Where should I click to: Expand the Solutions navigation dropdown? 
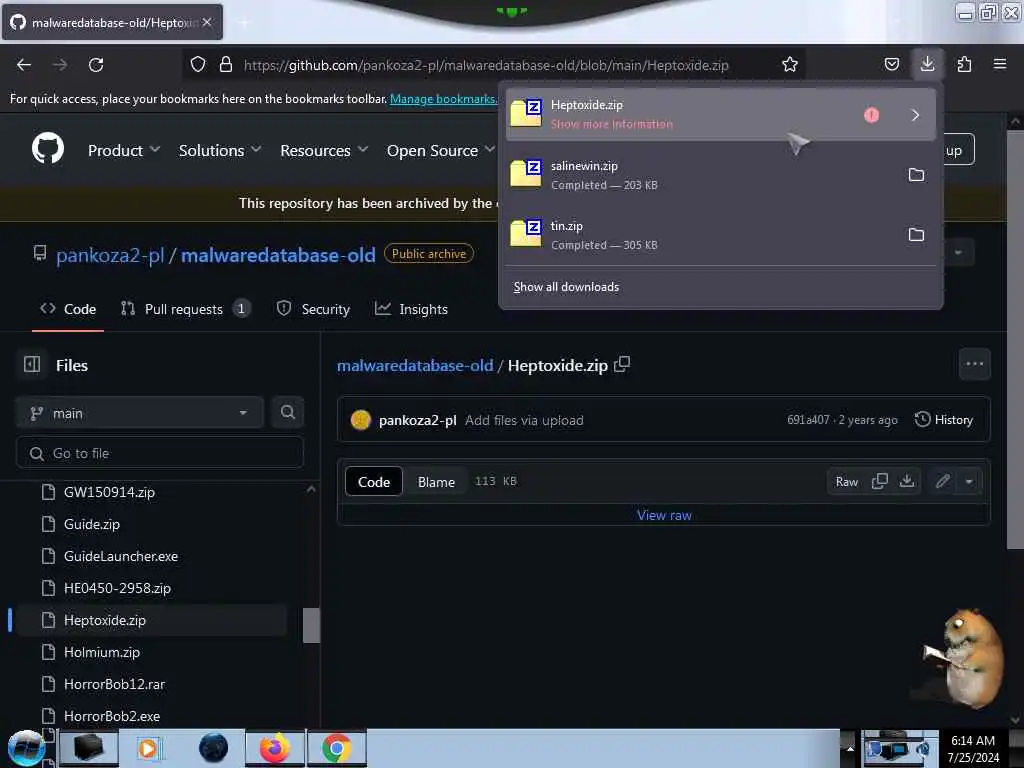(220, 150)
